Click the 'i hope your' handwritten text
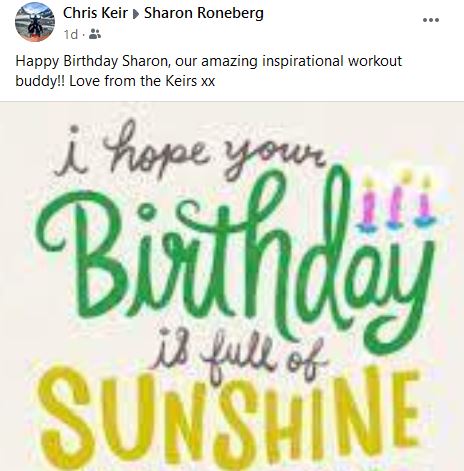Image resolution: width=464 pixels, height=471 pixels. tap(190, 152)
